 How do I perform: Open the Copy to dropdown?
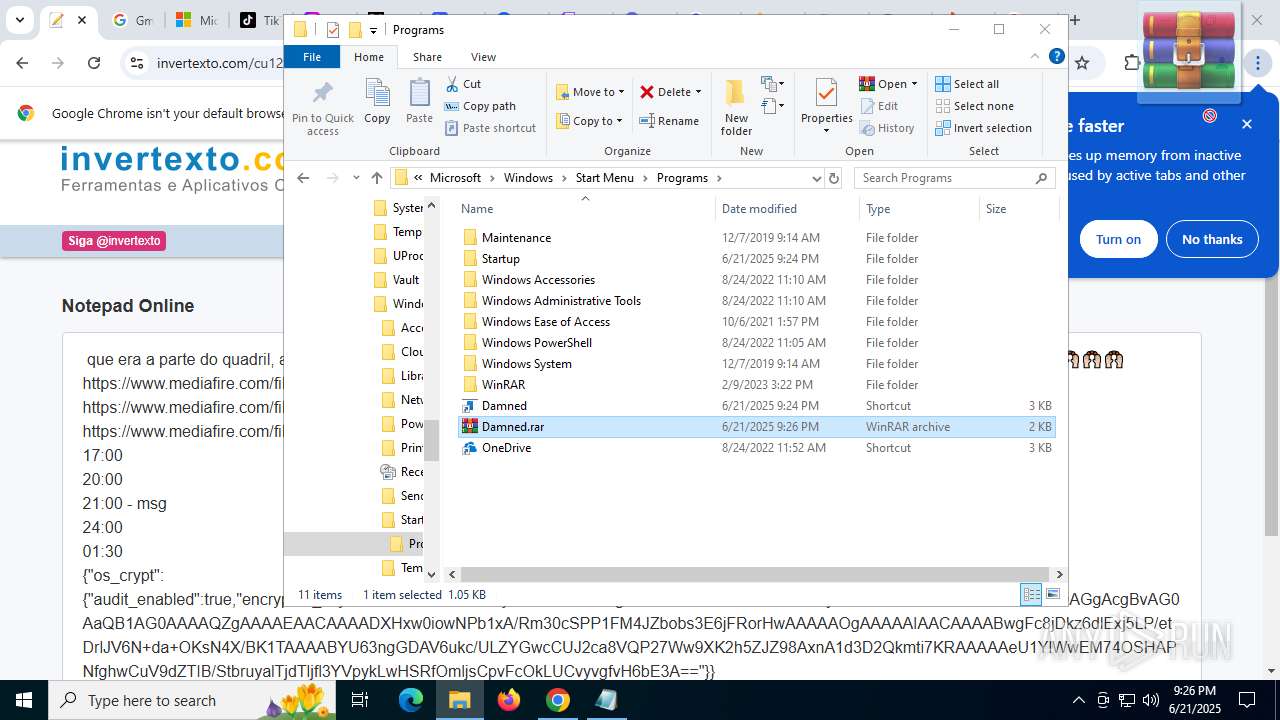tap(590, 121)
